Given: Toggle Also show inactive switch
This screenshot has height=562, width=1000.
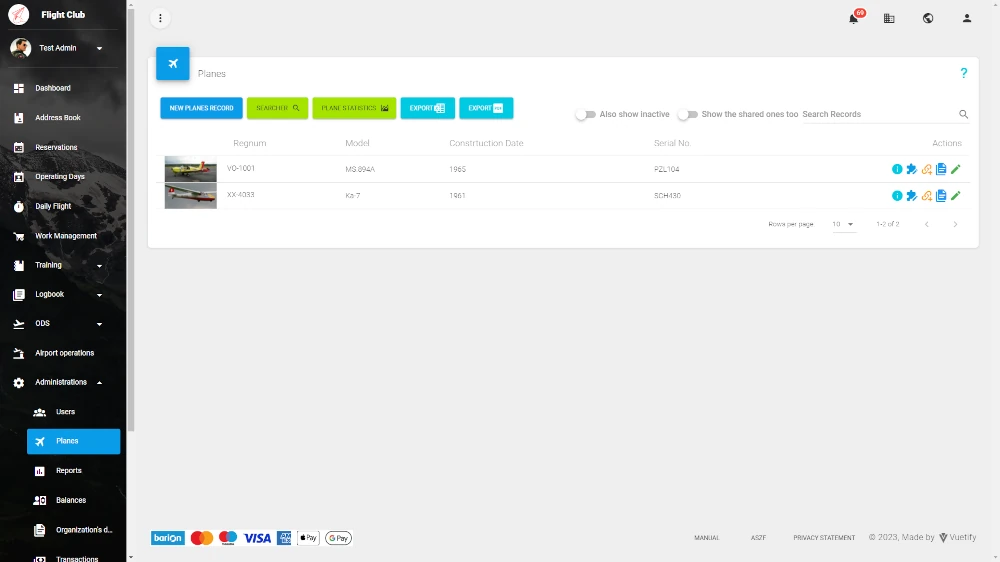Looking at the screenshot, I should tap(585, 114).
